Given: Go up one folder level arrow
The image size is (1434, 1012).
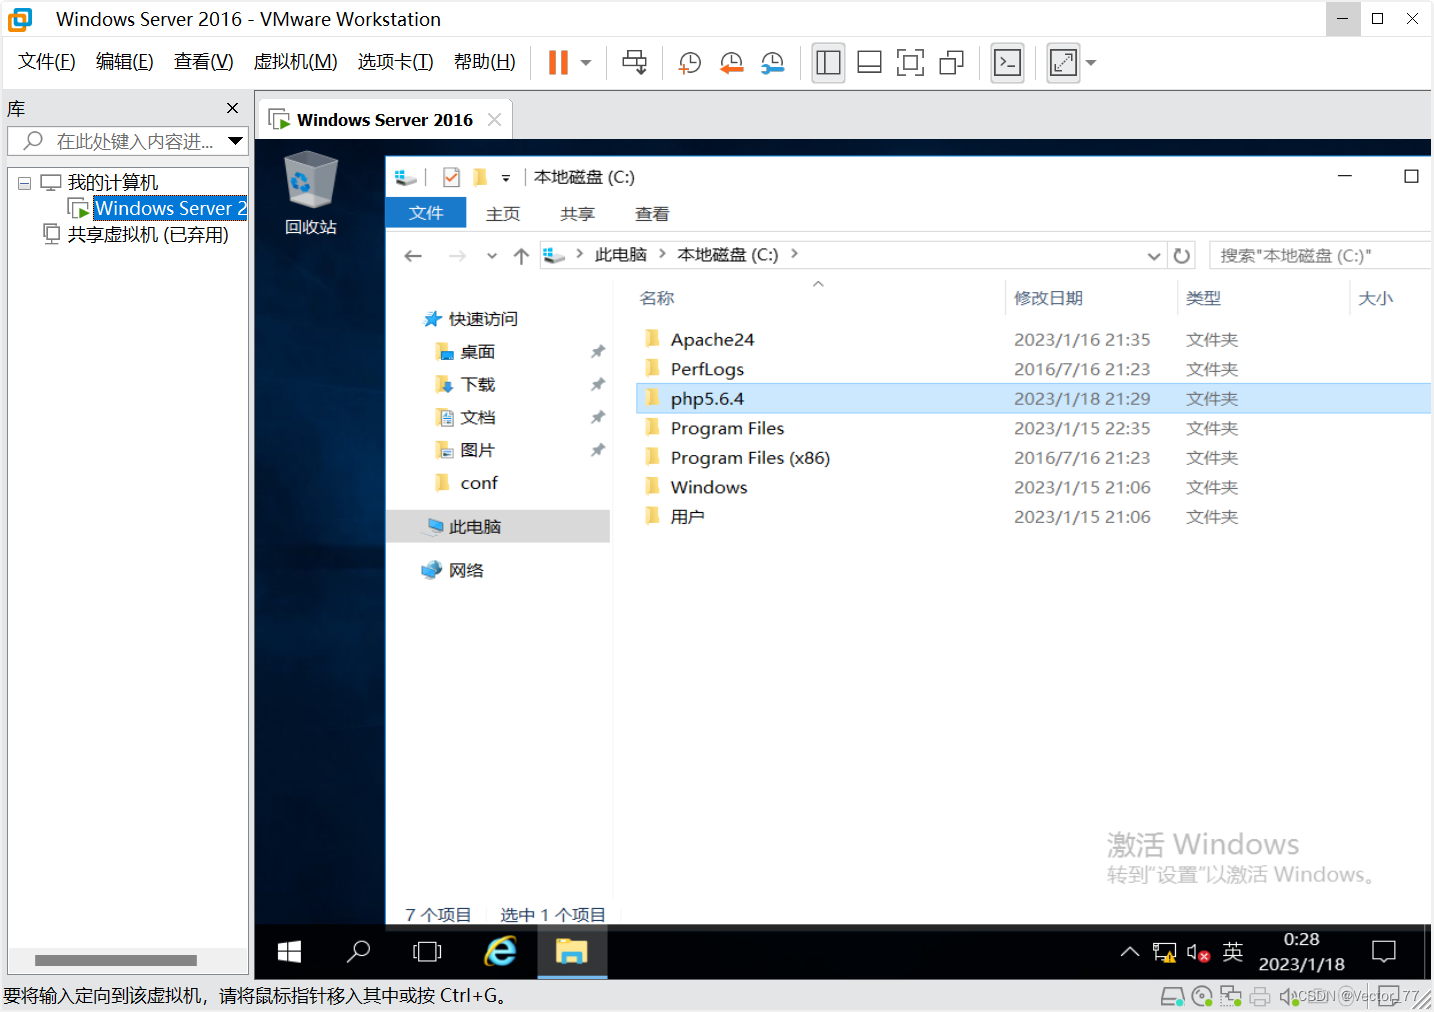Looking at the screenshot, I should [x=521, y=256].
